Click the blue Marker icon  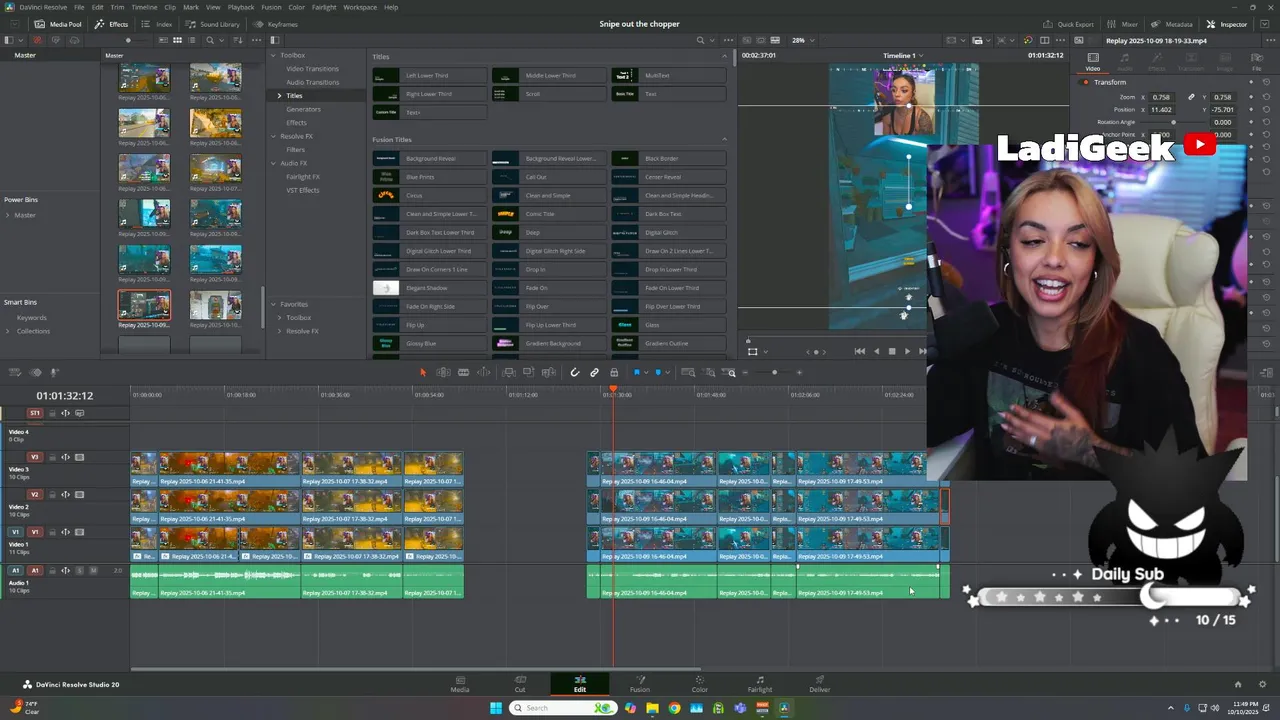[x=658, y=372]
